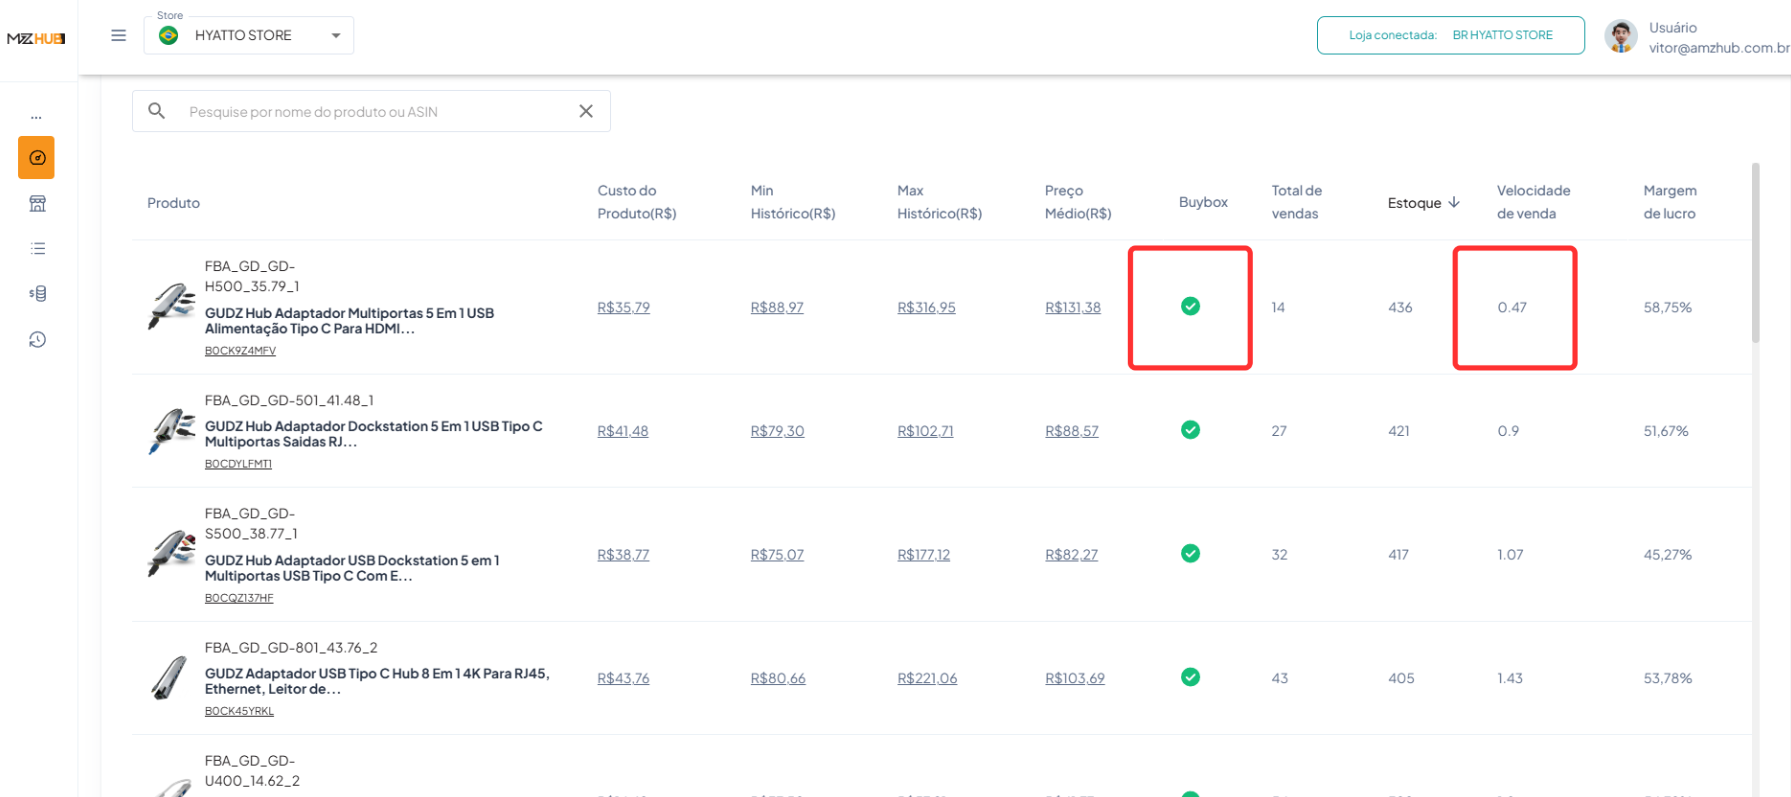Click preço médio R$131,38

point(1073,307)
